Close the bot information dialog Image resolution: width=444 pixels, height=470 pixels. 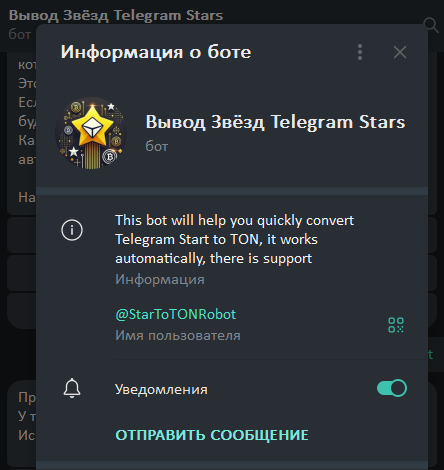[x=400, y=52]
